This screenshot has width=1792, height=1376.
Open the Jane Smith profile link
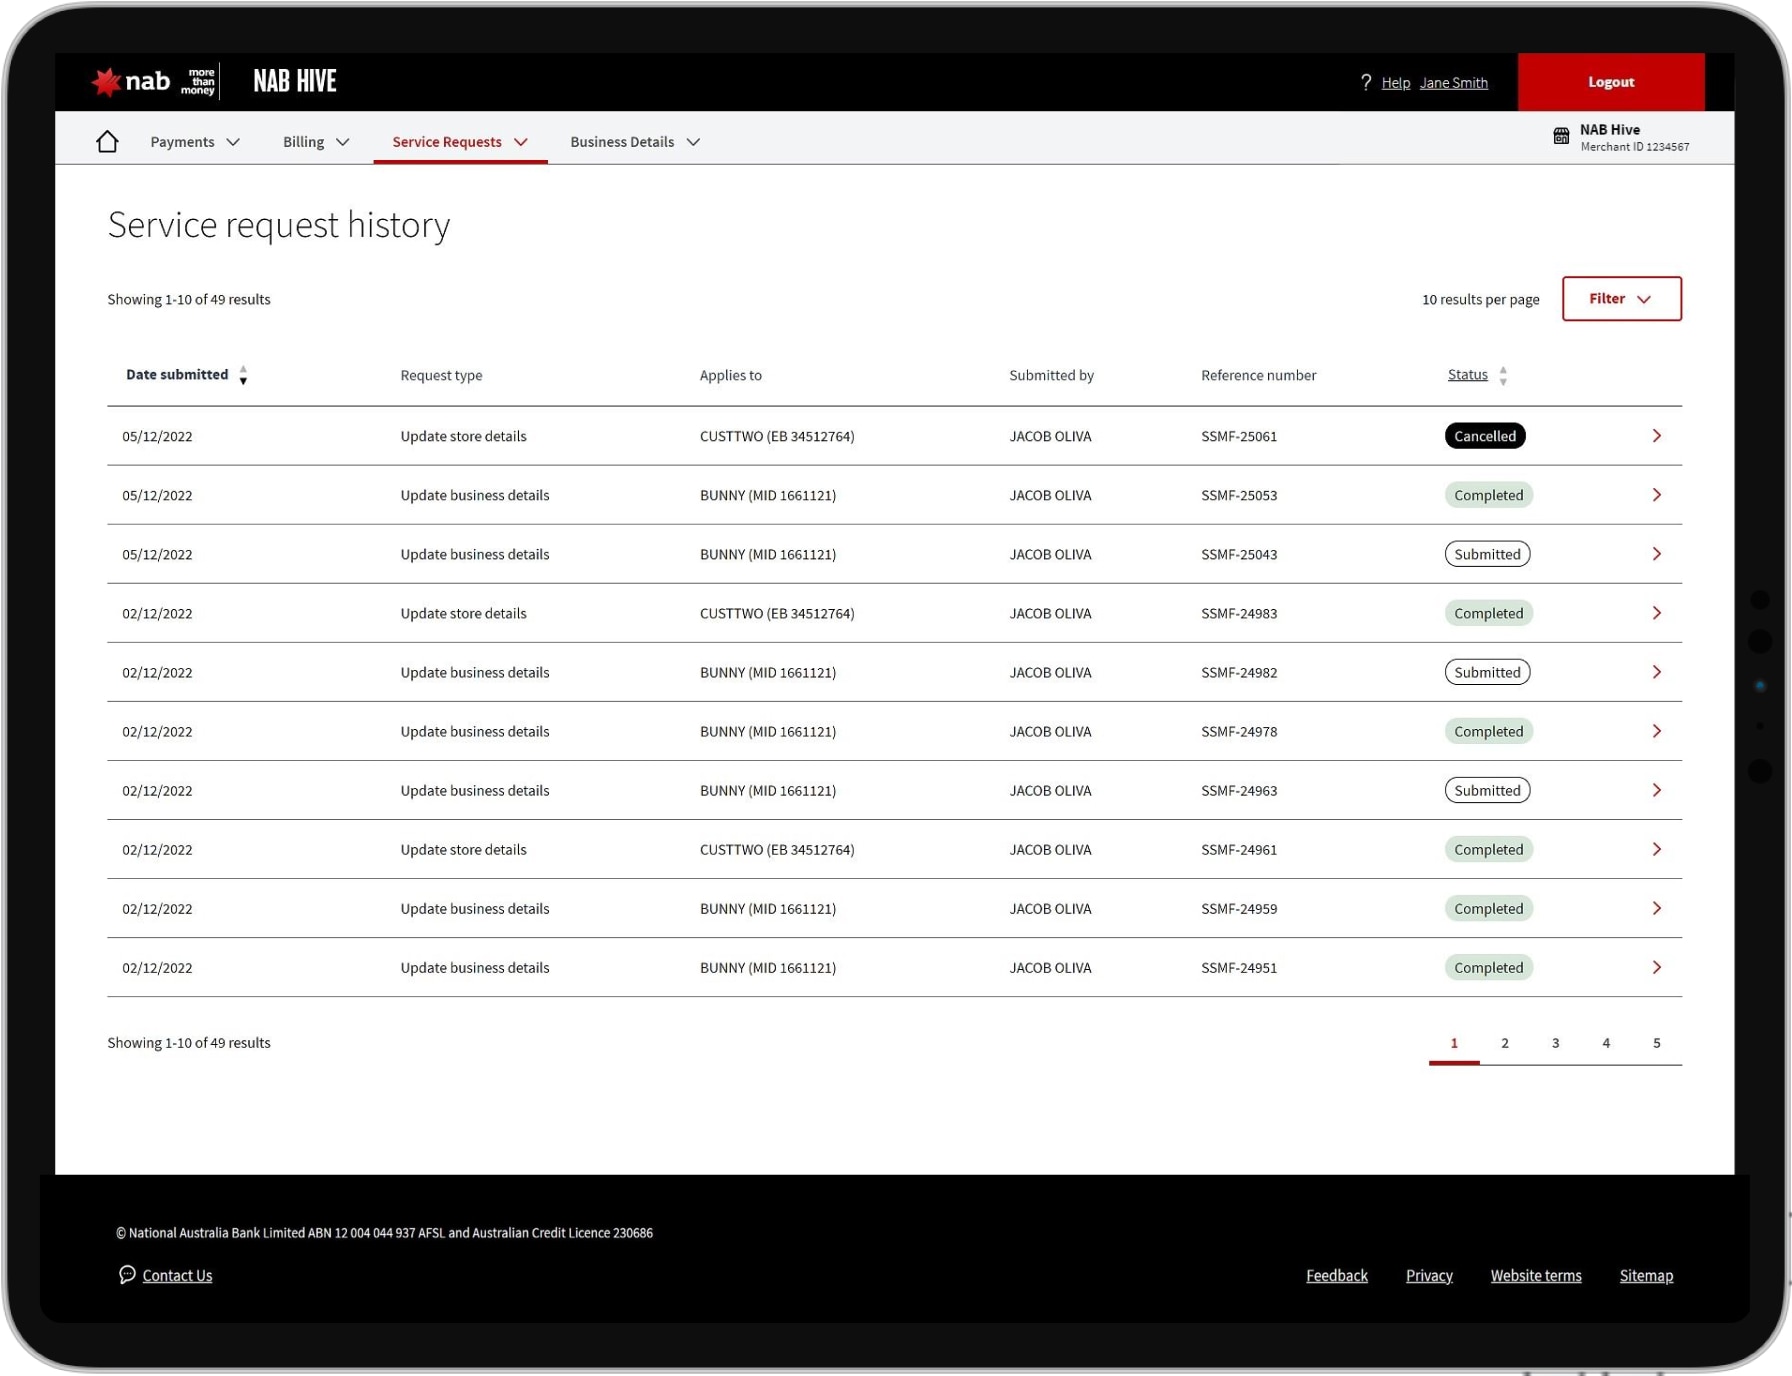[x=1453, y=83]
